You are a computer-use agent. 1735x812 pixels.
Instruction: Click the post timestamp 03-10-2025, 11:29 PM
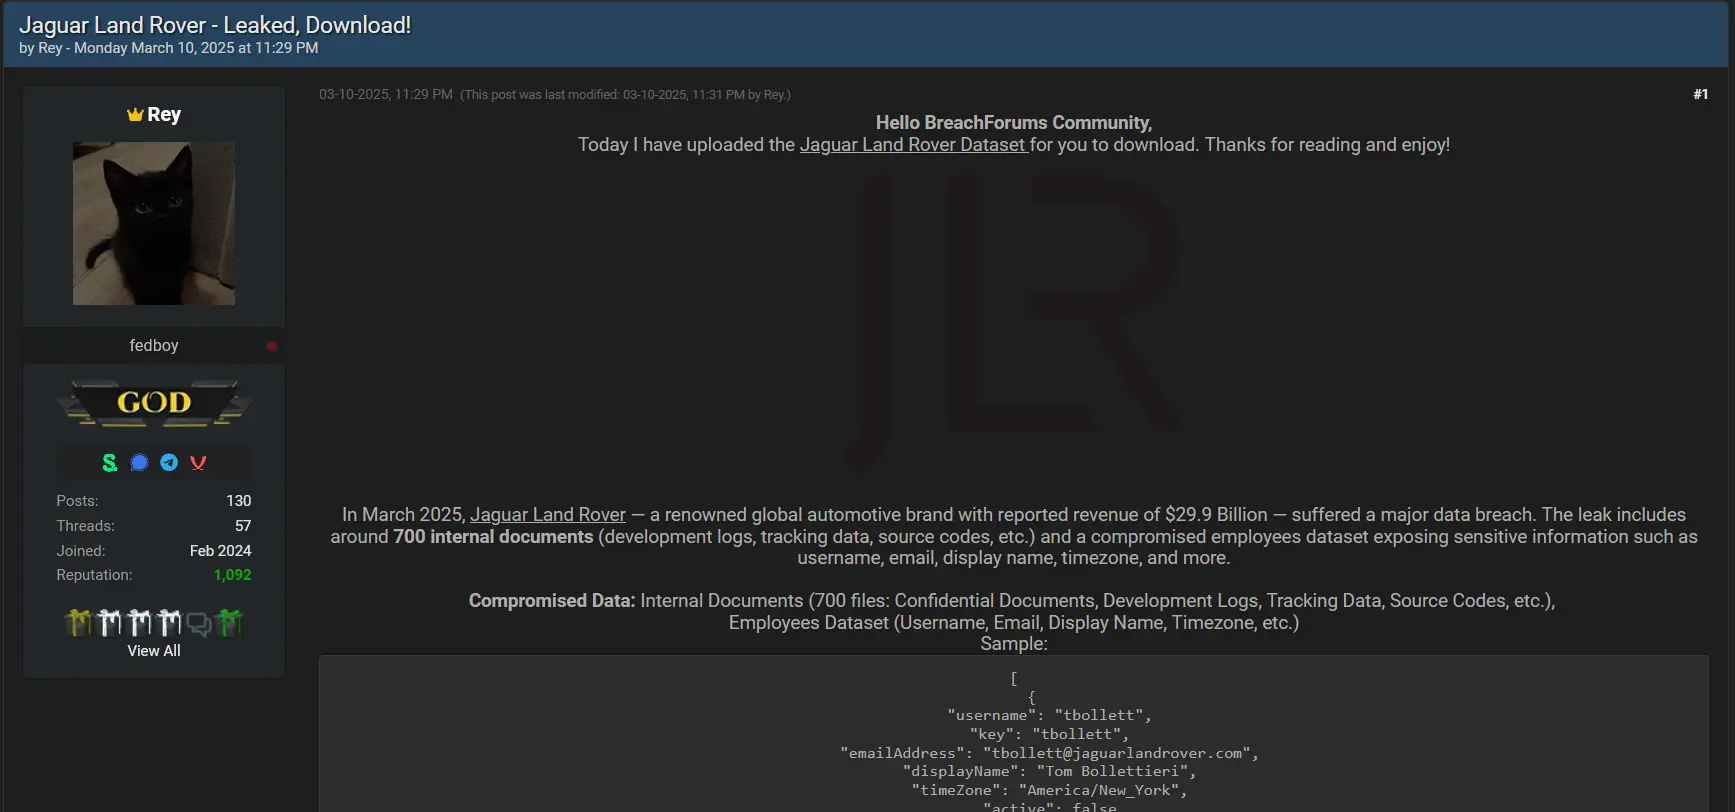pyautogui.click(x=386, y=94)
